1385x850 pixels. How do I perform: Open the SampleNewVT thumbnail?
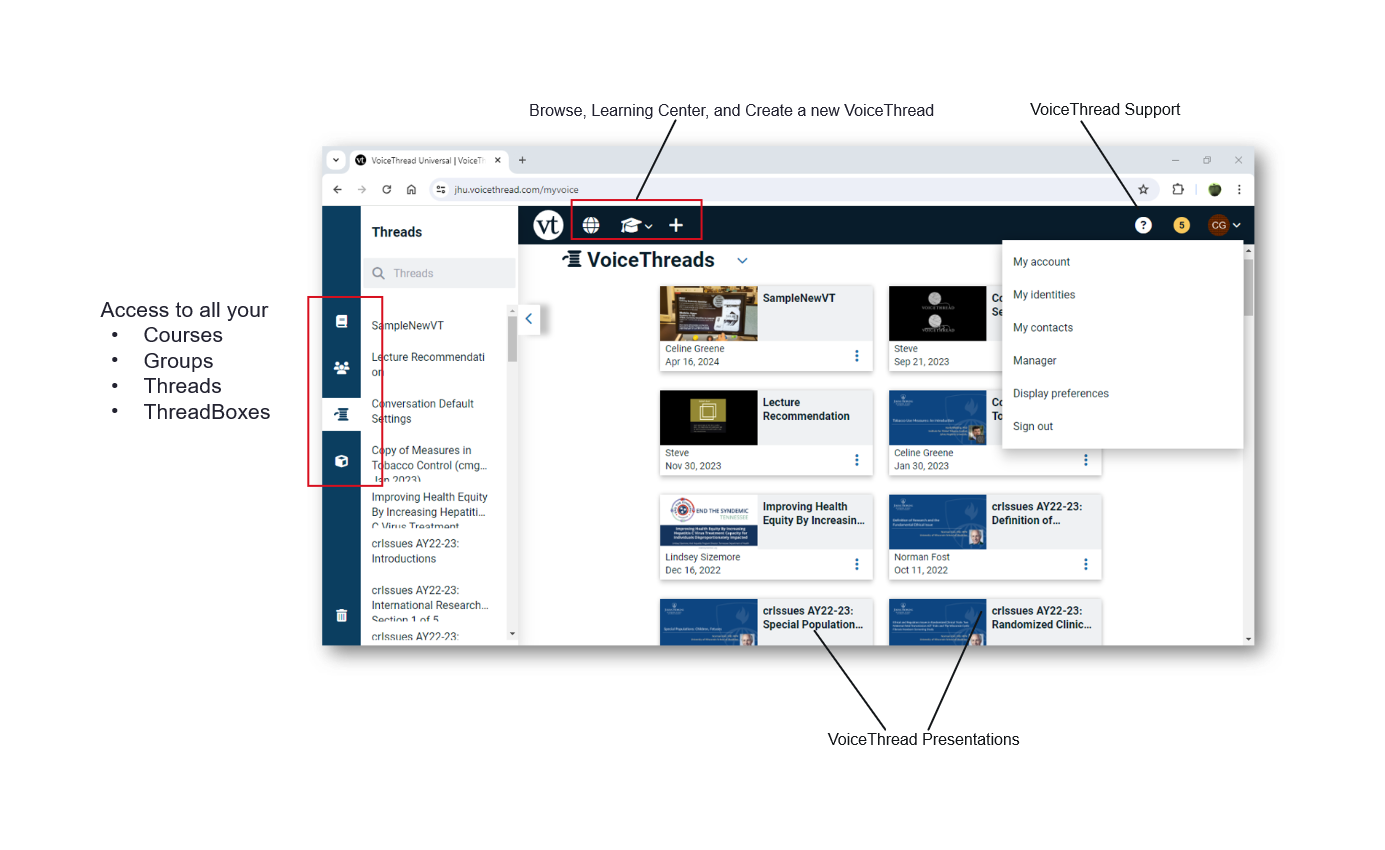[709, 313]
